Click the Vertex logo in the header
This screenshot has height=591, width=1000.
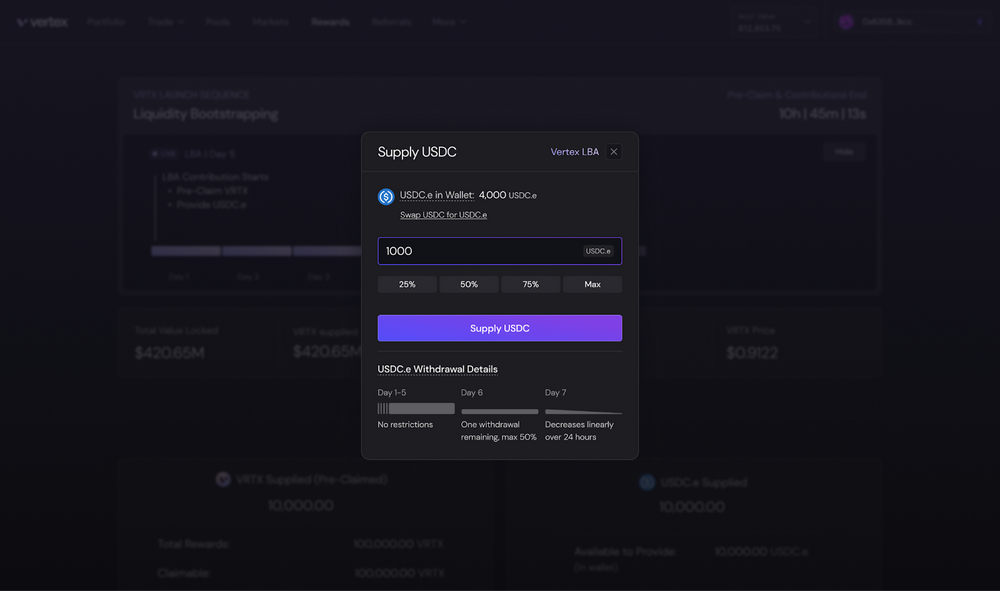click(43, 22)
